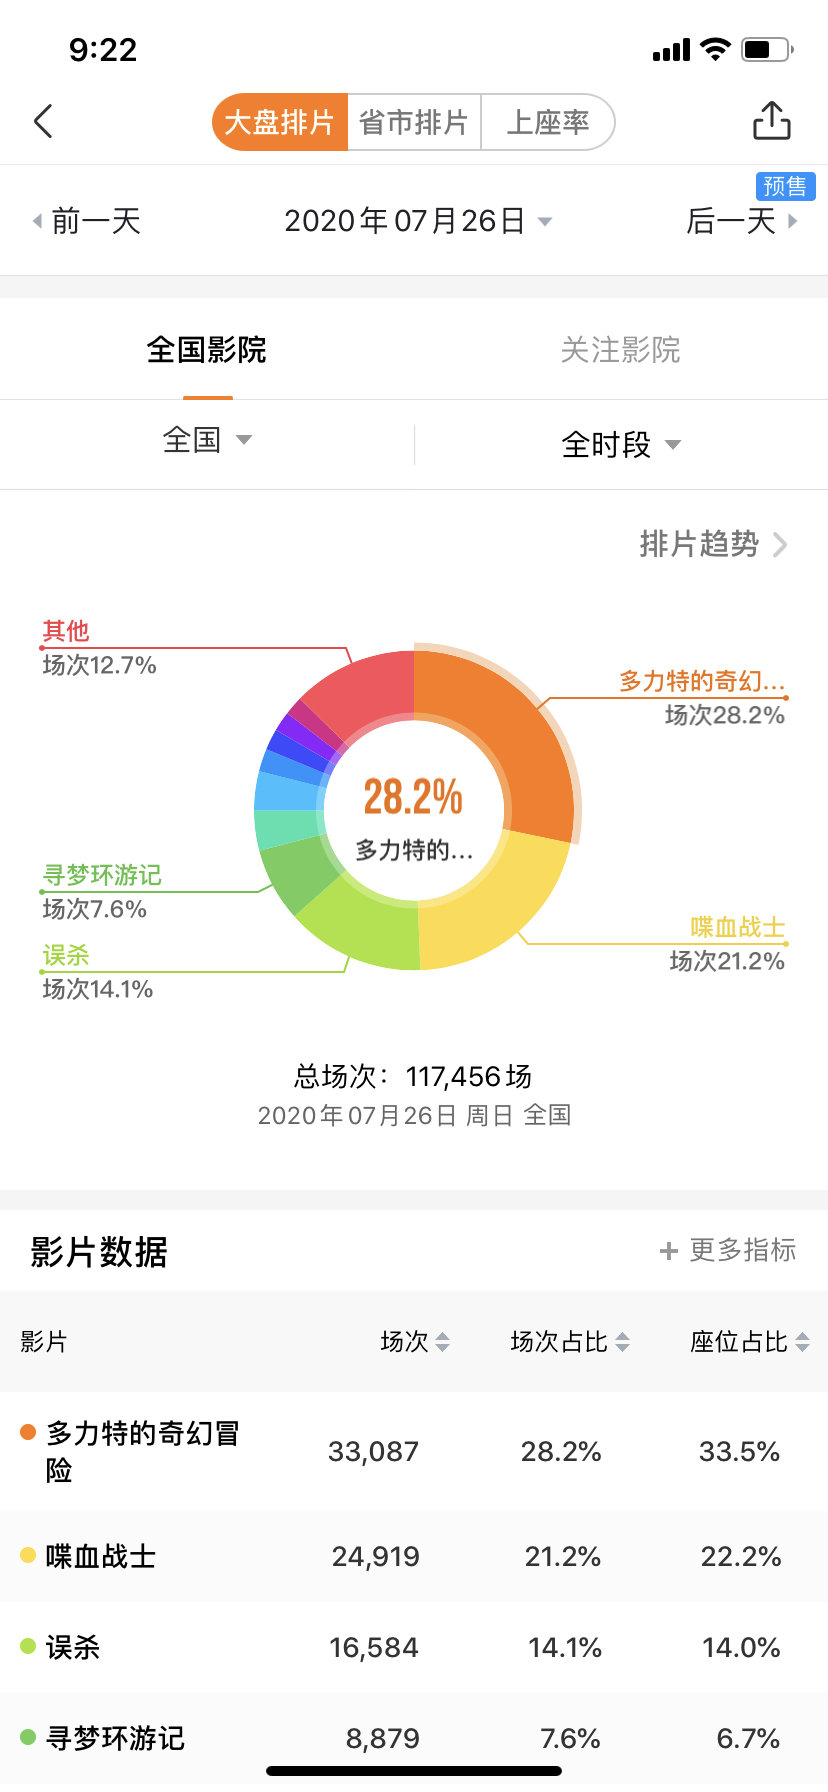Switch to 上座率 segment
Screen dimensions: 828x1792
tap(547, 123)
